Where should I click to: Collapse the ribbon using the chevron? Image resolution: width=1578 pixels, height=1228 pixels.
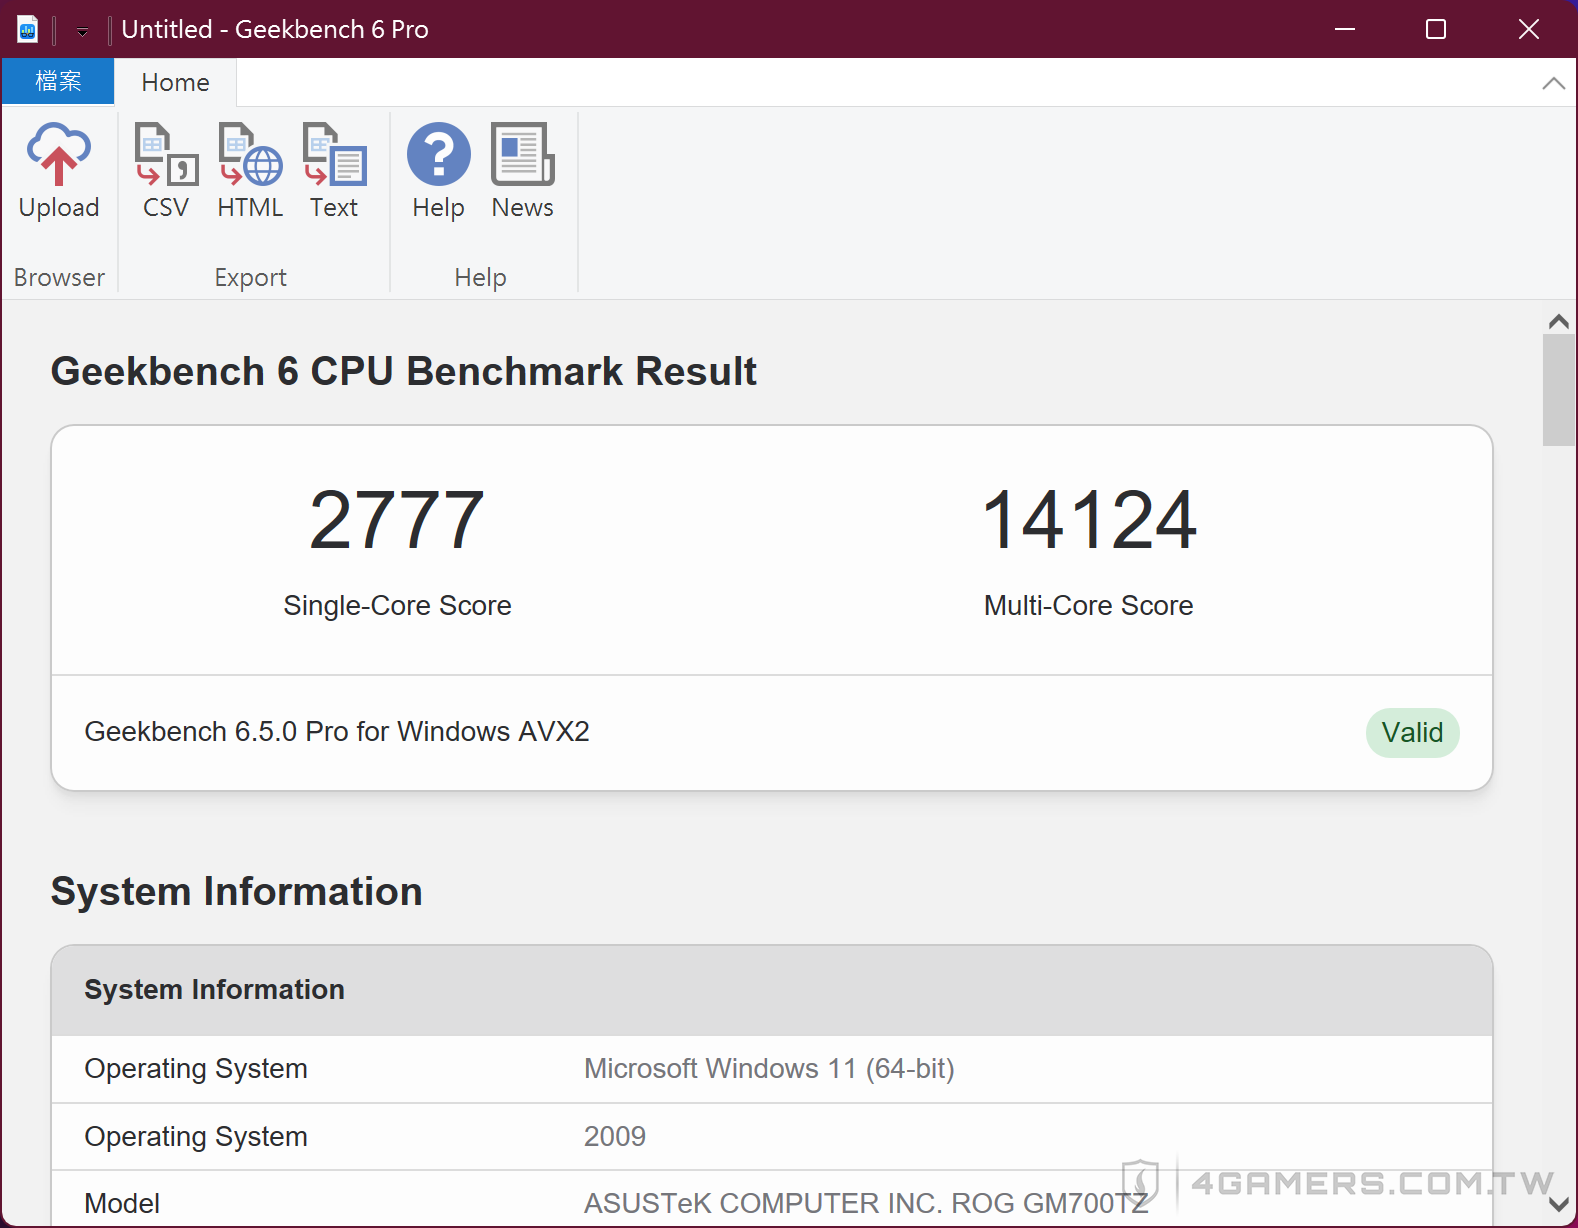1553,83
